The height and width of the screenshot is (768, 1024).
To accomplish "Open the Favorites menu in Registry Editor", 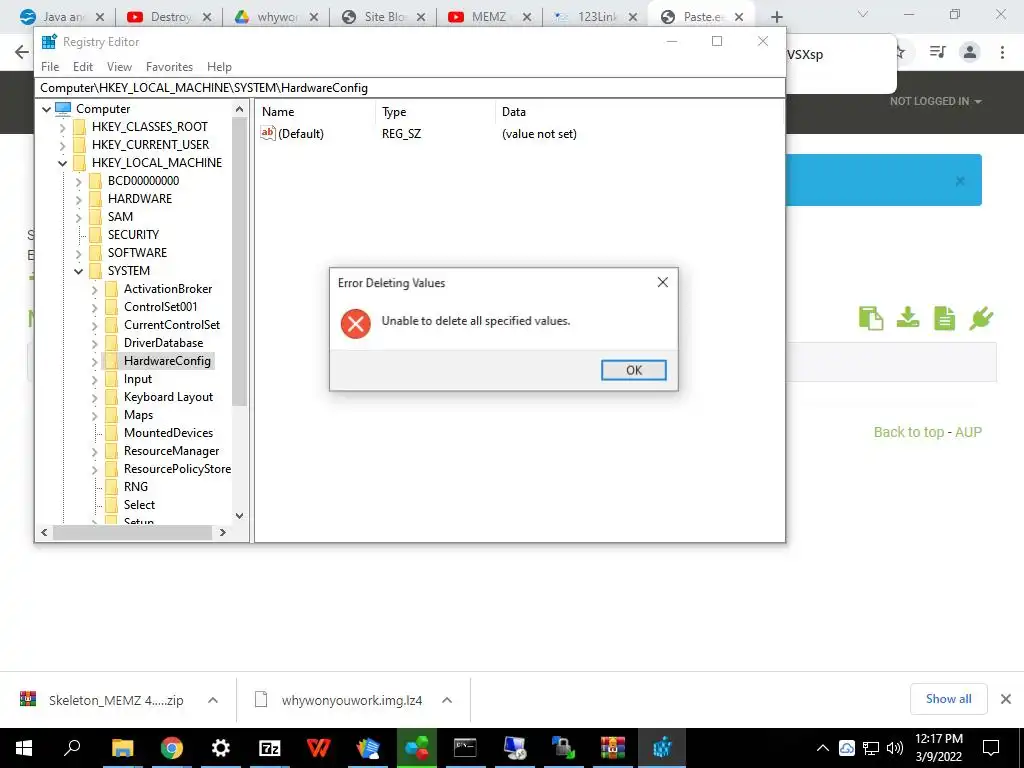I will pos(169,67).
